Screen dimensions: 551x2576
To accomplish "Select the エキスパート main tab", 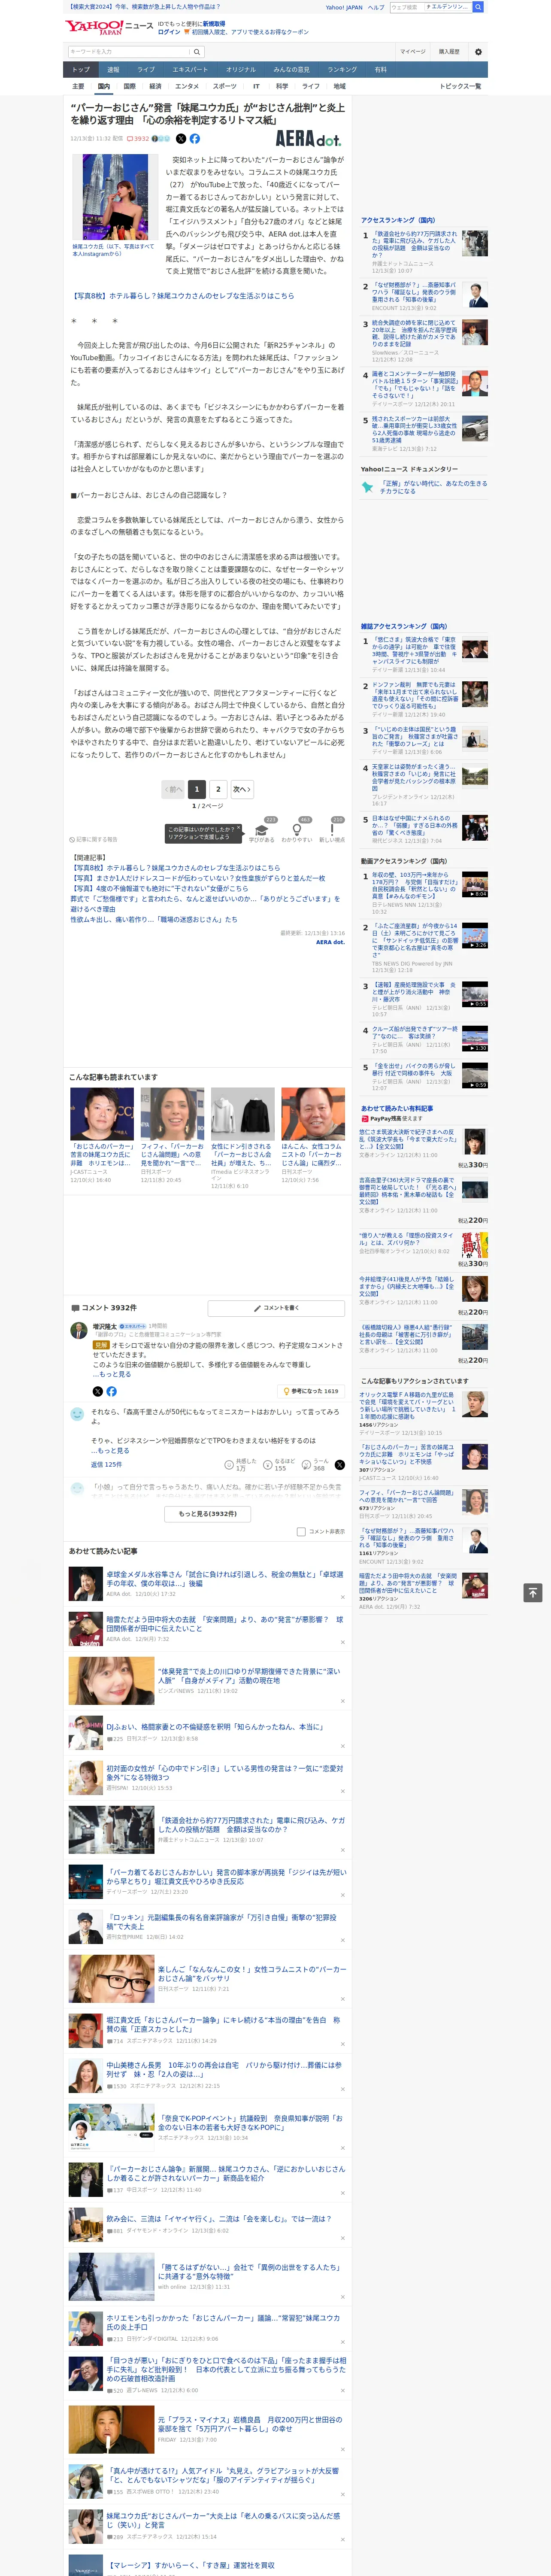I will point(190,69).
